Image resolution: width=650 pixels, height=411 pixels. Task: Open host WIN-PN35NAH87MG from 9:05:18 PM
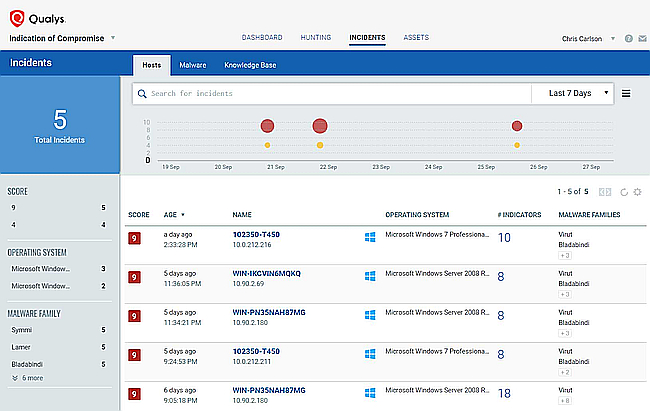tap(269, 391)
